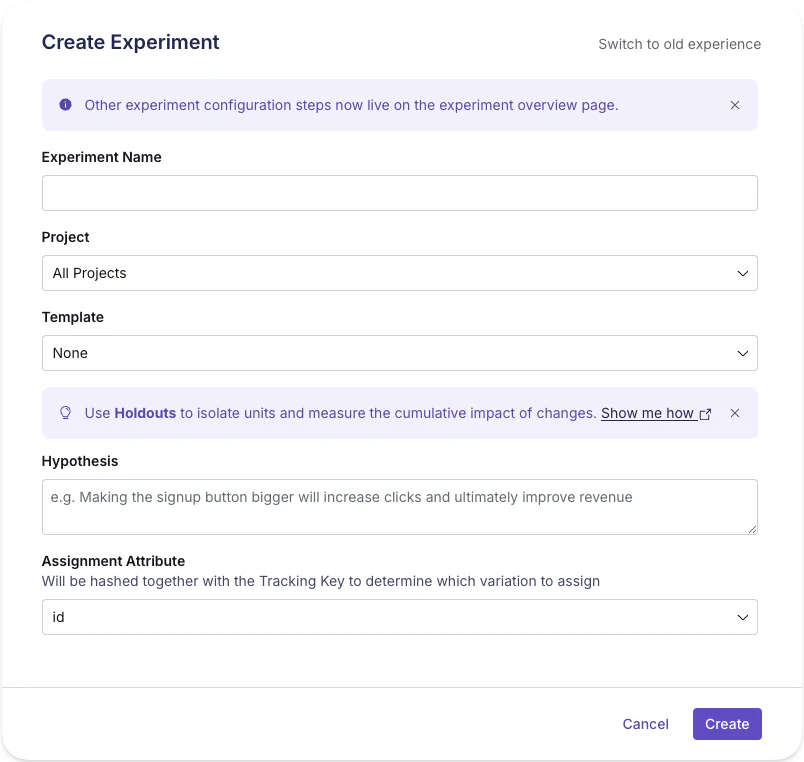
Task: Open the Show me how link
Action: 647,413
